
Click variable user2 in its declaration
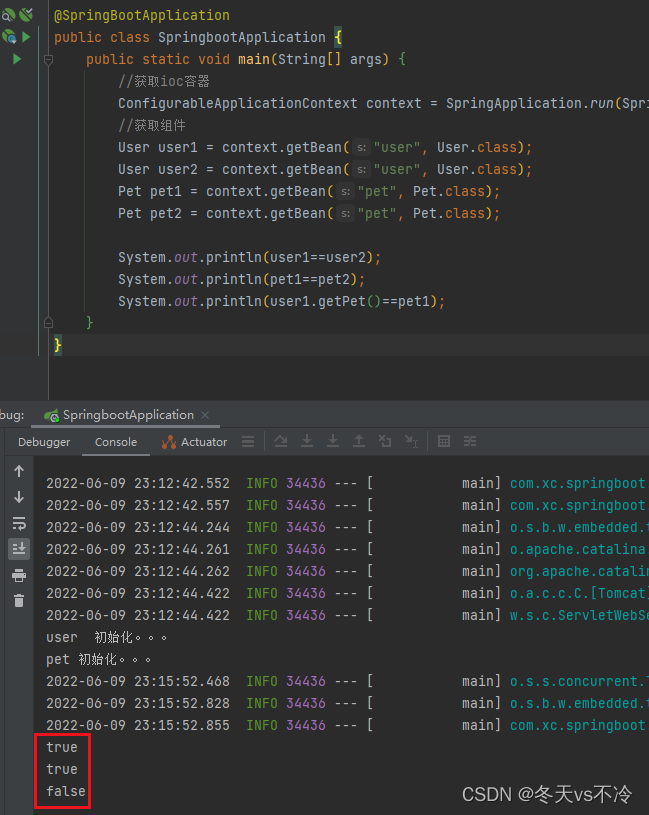click(178, 169)
